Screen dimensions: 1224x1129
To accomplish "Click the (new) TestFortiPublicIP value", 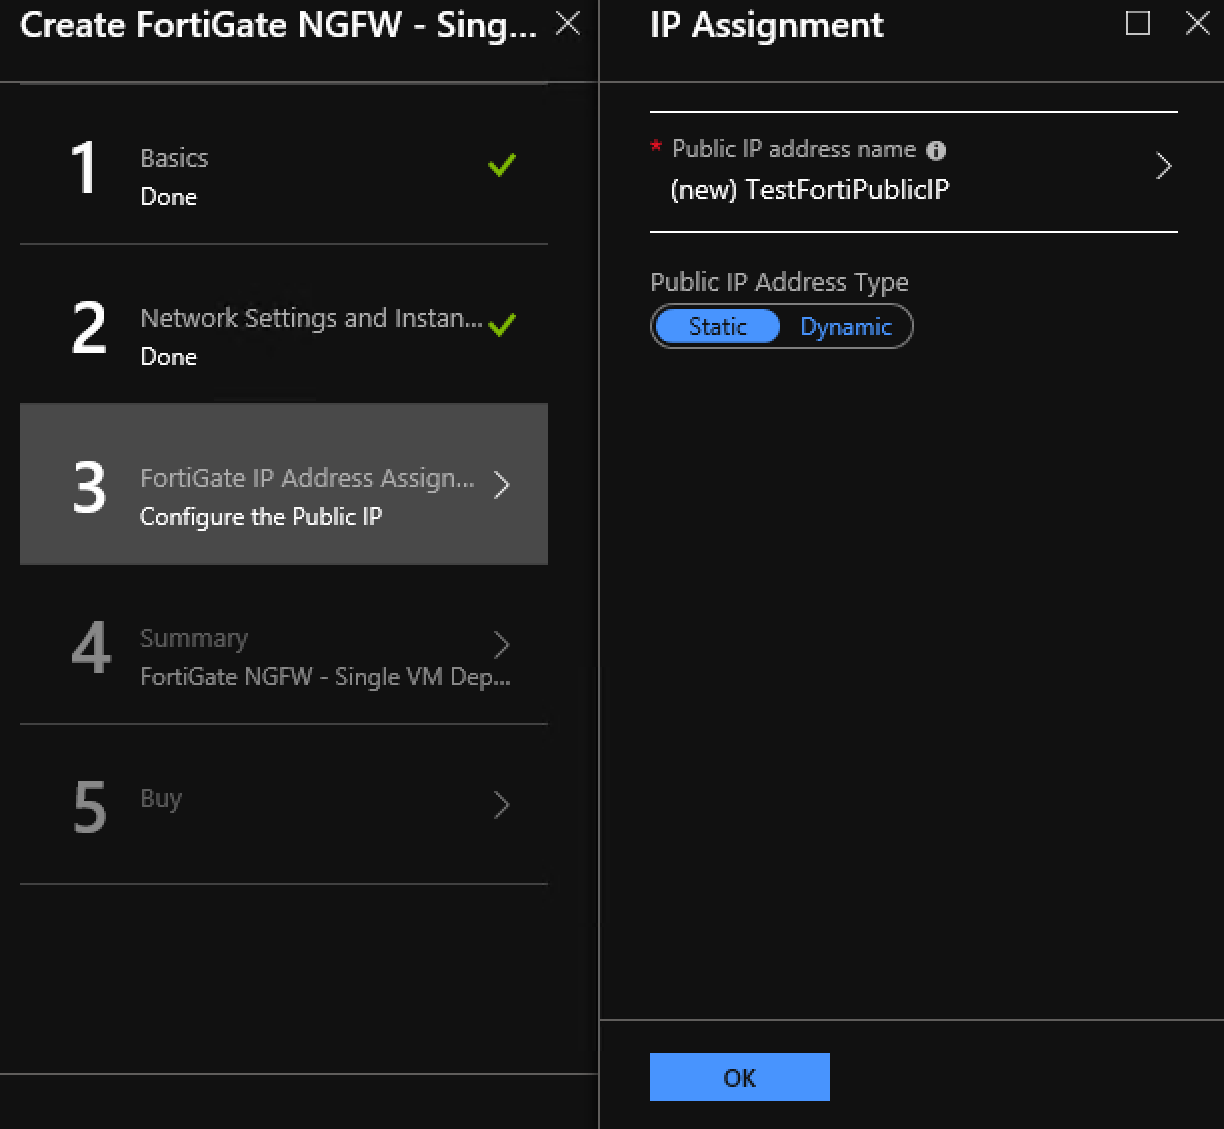I will pyautogui.click(x=810, y=190).
